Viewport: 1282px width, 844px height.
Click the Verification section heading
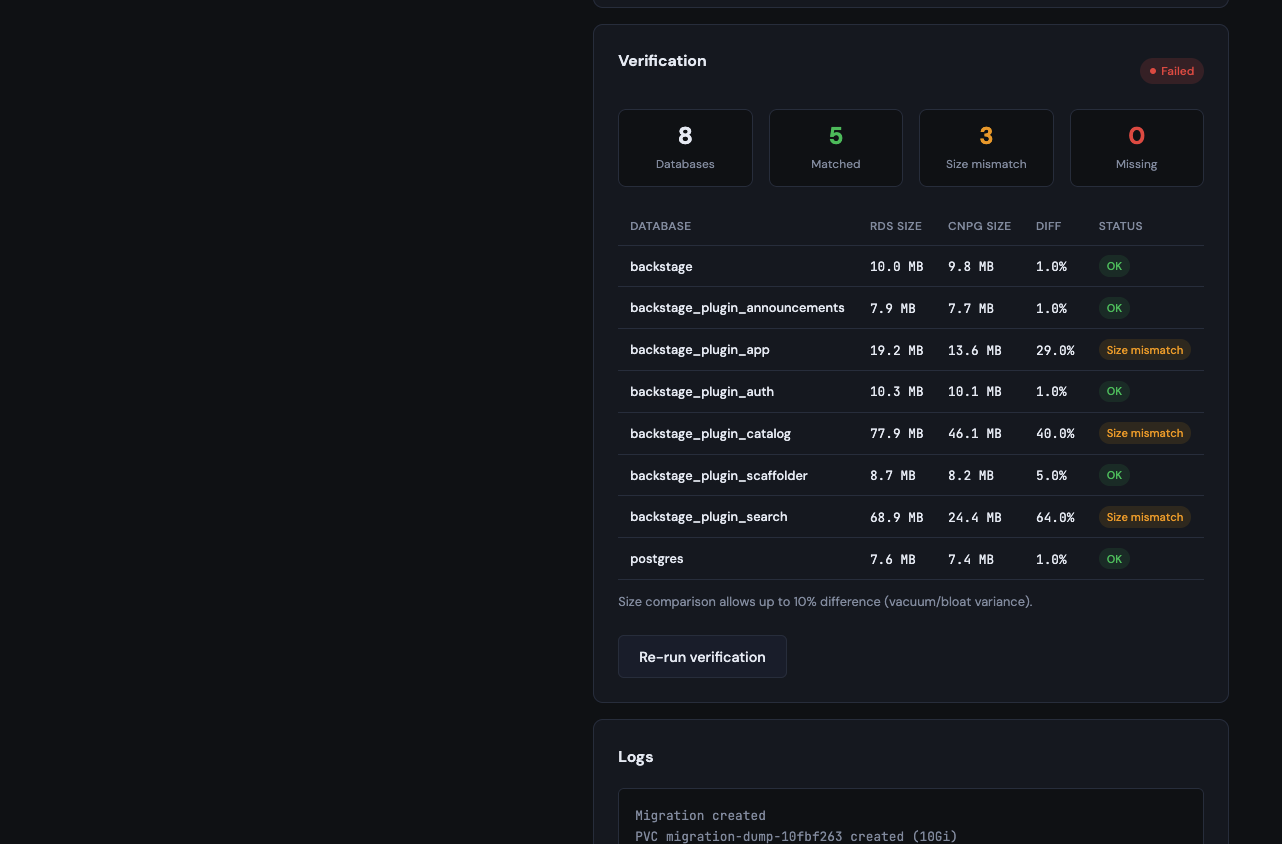pyautogui.click(x=662, y=61)
